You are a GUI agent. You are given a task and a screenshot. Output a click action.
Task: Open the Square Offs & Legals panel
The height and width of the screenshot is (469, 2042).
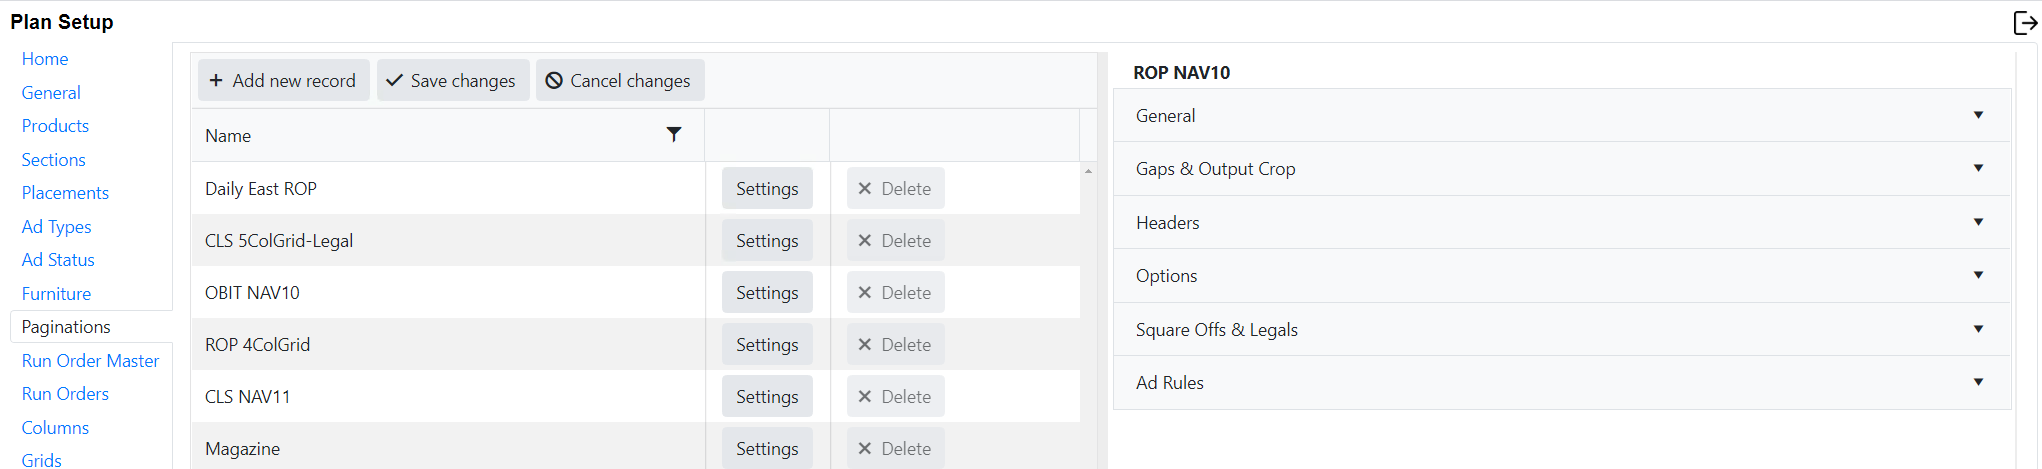[1561, 330]
